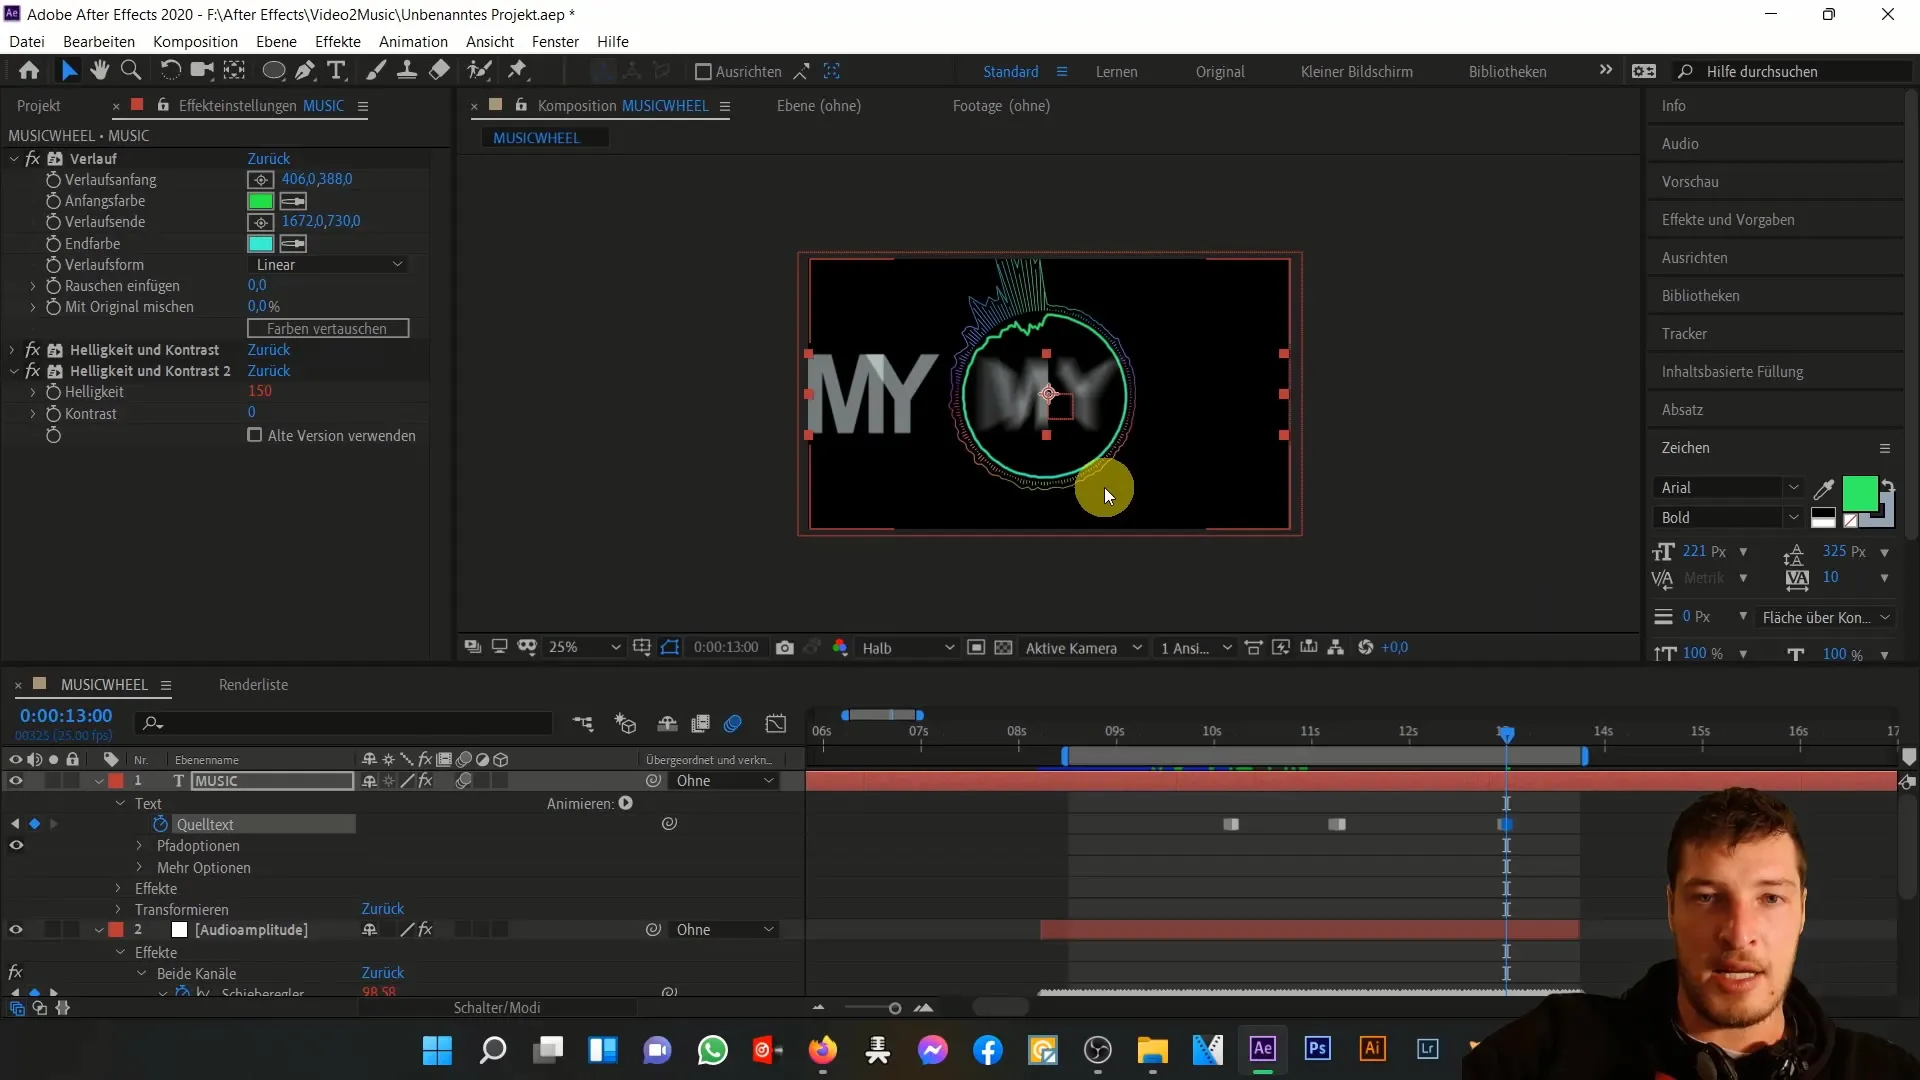The width and height of the screenshot is (1920, 1080).
Task: Click the timeline playhead marker at 13:00
Action: click(x=1506, y=732)
